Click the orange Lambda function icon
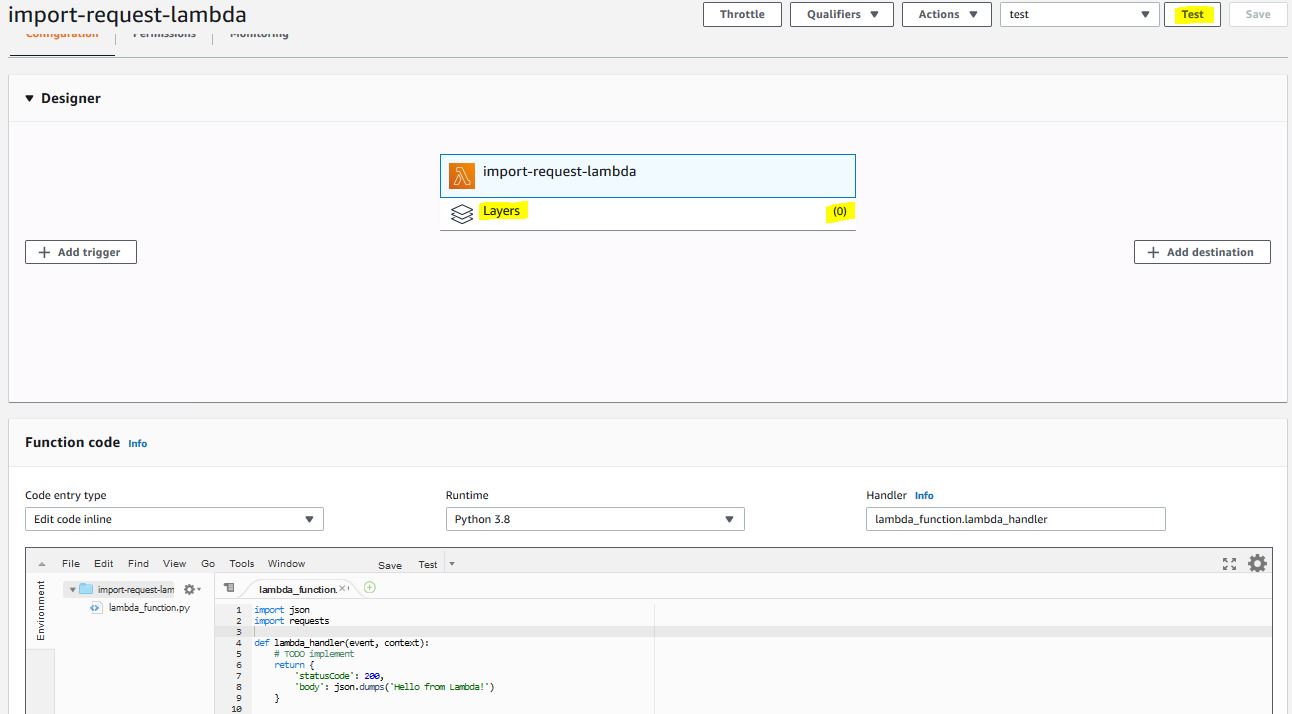This screenshot has width=1292, height=714. point(461,175)
